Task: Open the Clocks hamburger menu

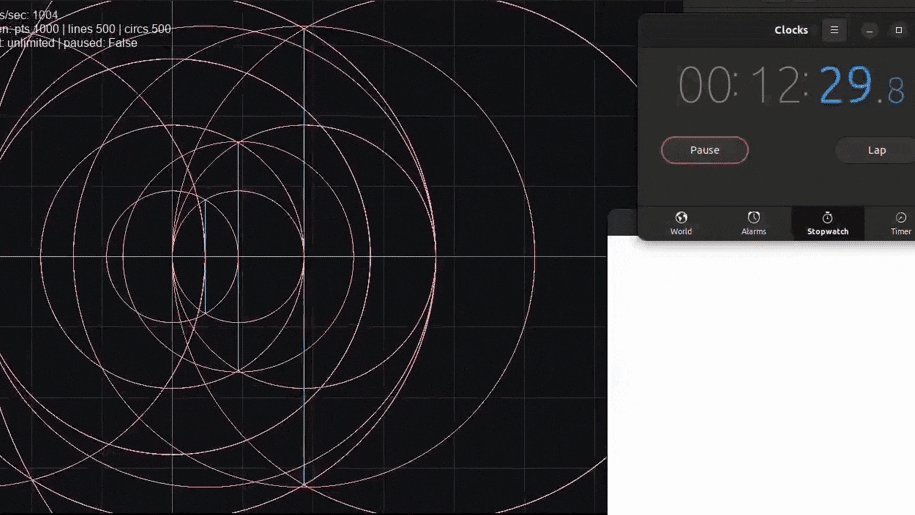Action: pyautogui.click(x=834, y=30)
